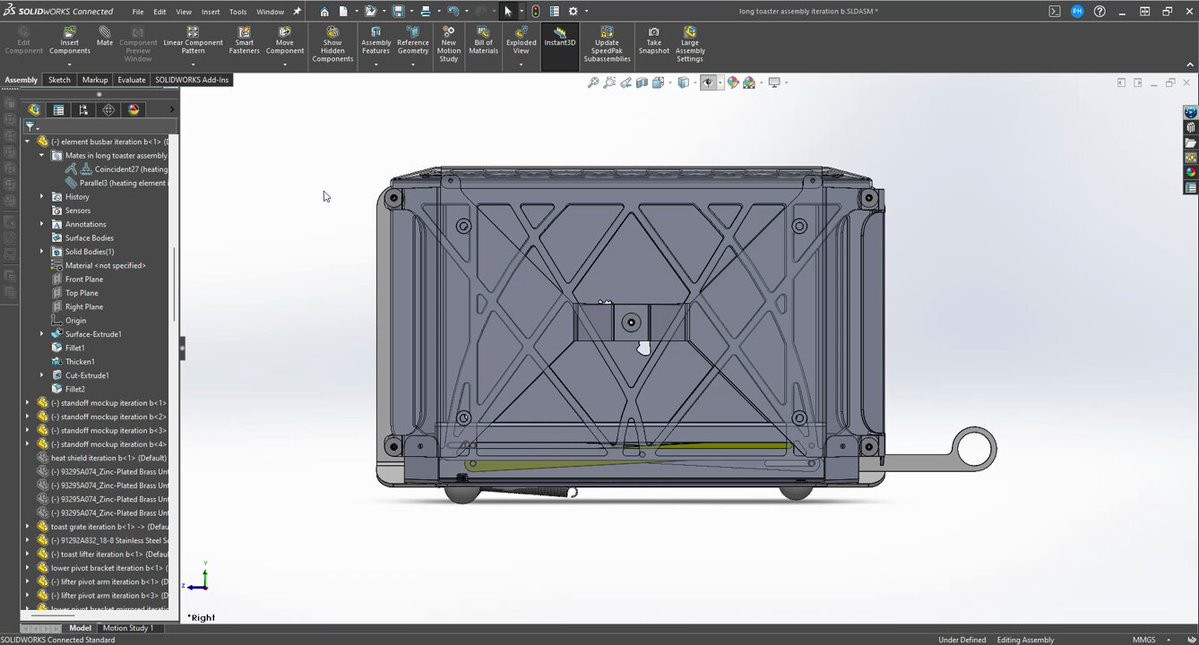The width and height of the screenshot is (1199, 645).
Task: Select the Mate tool
Action: coord(105,36)
